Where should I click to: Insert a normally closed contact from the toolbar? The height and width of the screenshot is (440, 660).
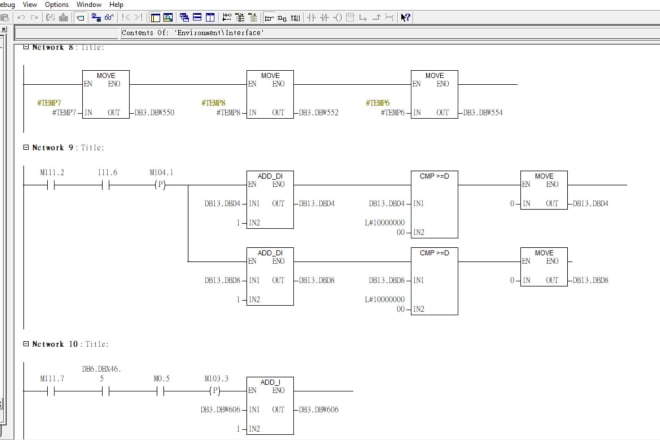[x=324, y=17]
